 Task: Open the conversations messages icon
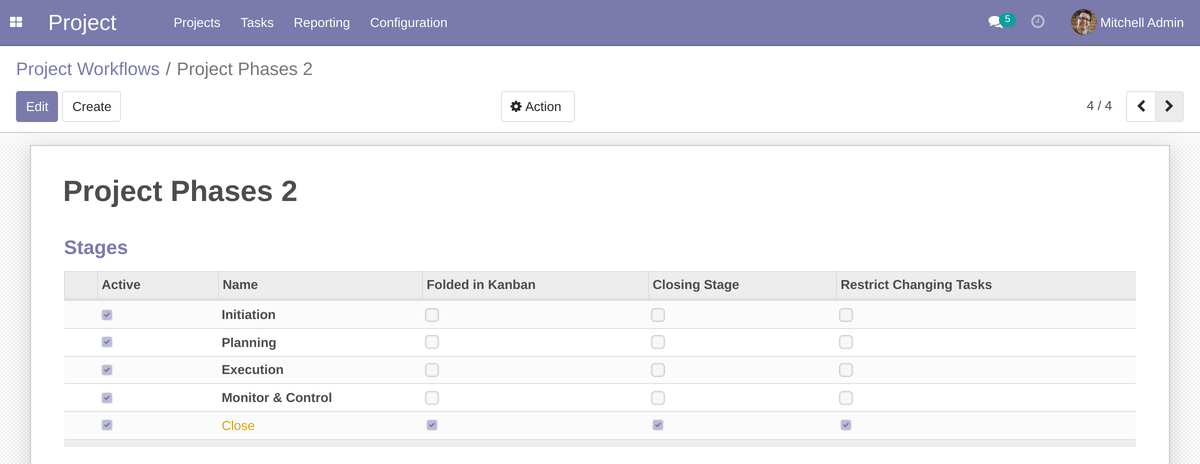click(995, 22)
